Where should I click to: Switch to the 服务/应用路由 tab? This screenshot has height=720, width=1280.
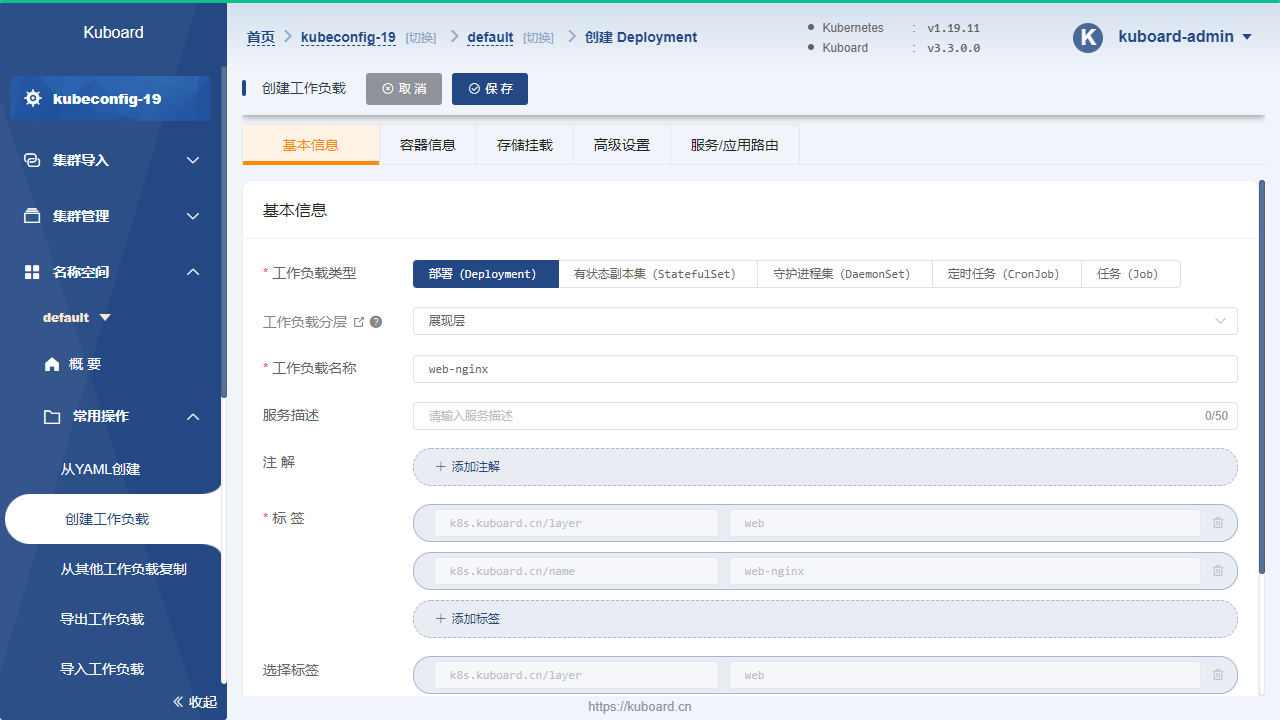click(735, 145)
